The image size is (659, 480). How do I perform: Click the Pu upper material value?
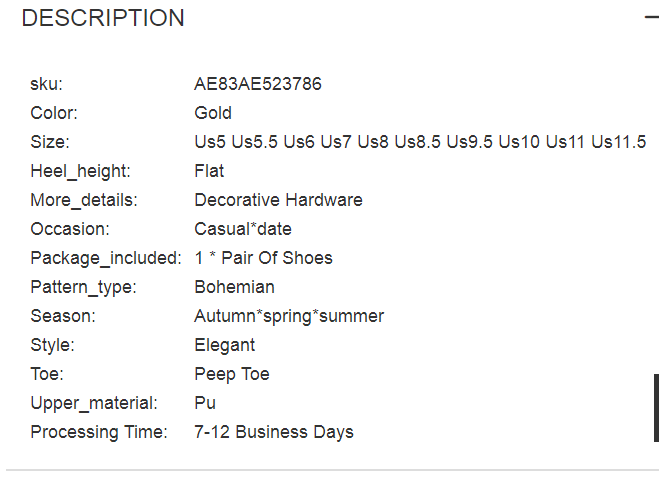point(205,403)
